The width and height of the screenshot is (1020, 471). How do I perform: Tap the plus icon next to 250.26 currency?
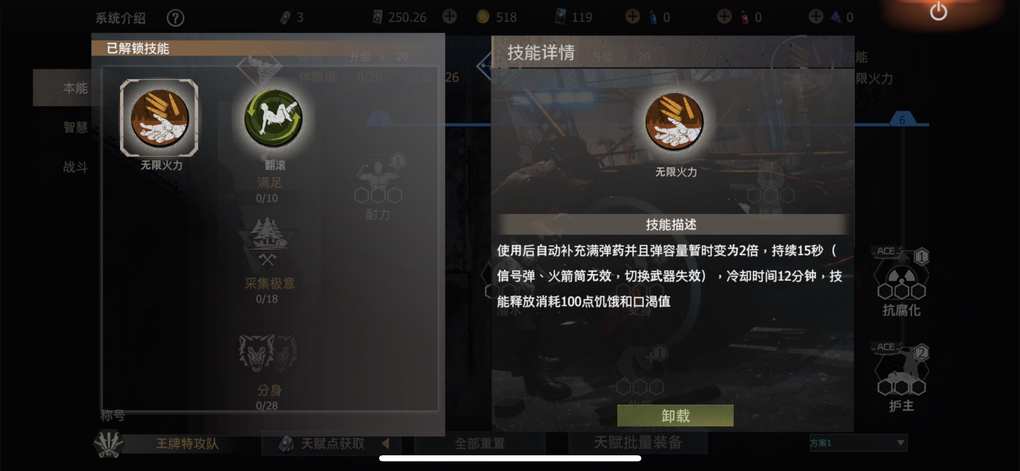point(450,17)
